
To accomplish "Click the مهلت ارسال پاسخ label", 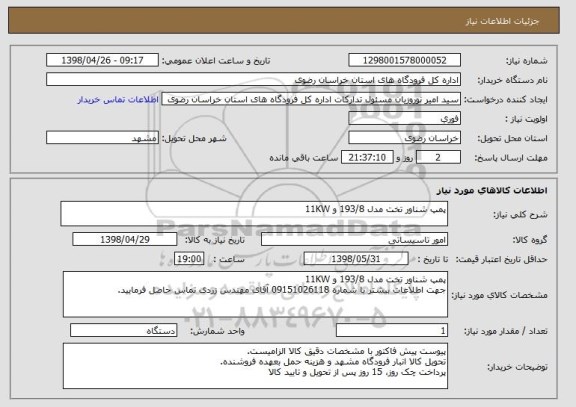I will pos(511,158).
